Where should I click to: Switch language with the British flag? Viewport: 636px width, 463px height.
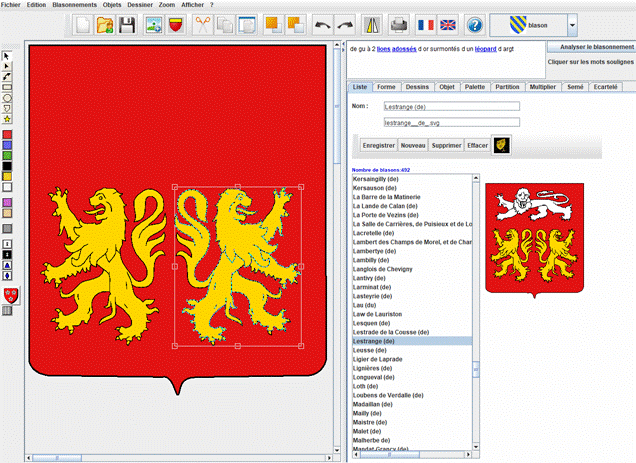click(x=449, y=24)
